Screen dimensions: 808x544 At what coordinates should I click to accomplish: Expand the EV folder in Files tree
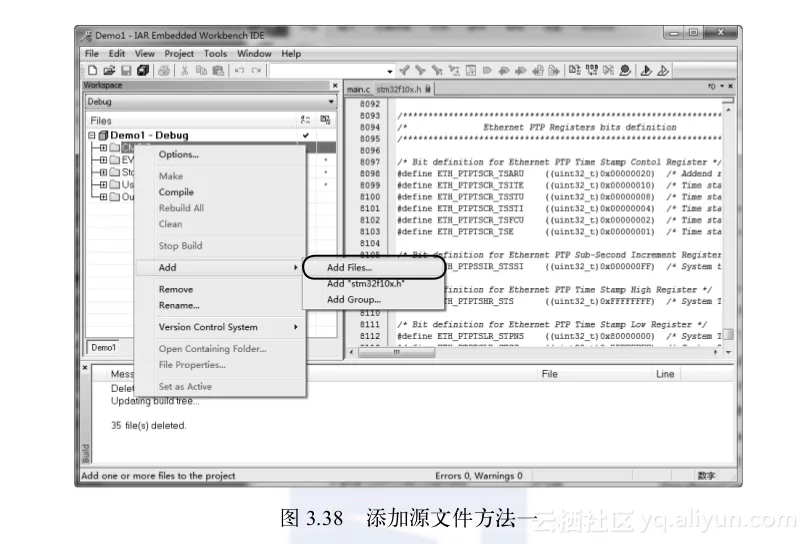[103, 160]
